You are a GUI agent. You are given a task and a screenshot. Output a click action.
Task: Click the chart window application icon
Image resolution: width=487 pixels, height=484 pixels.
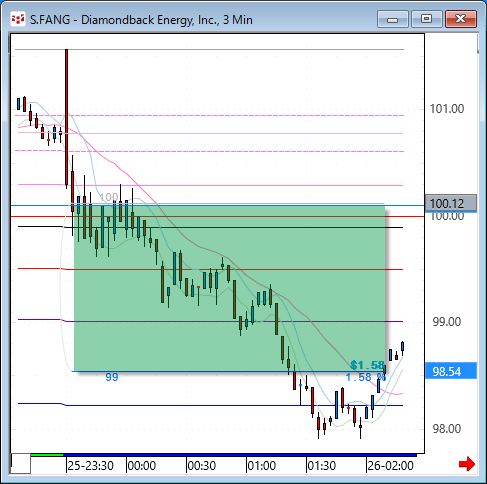point(18,19)
